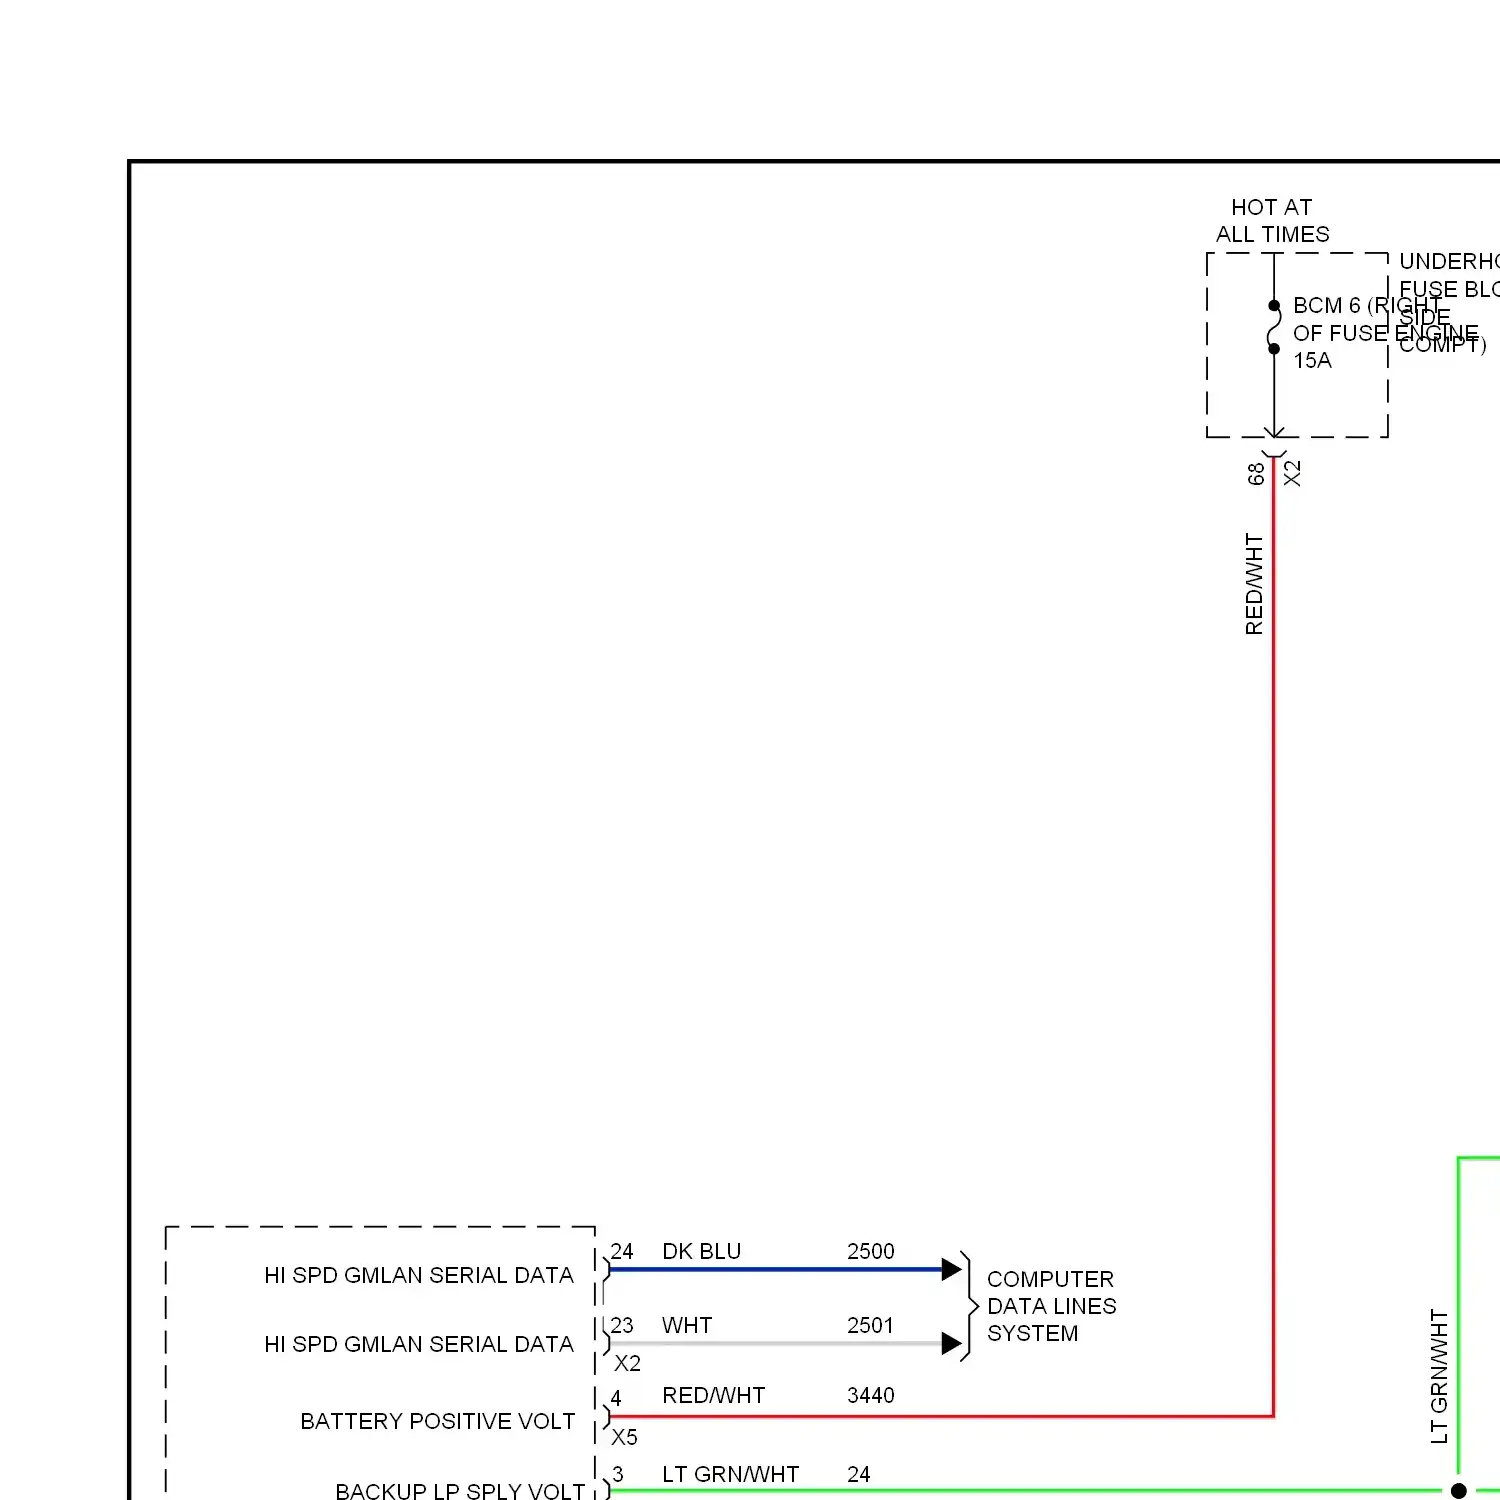Click circuit number 24 on the green wire
The height and width of the screenshot is (1500, 1500).
pos(858,1475)
